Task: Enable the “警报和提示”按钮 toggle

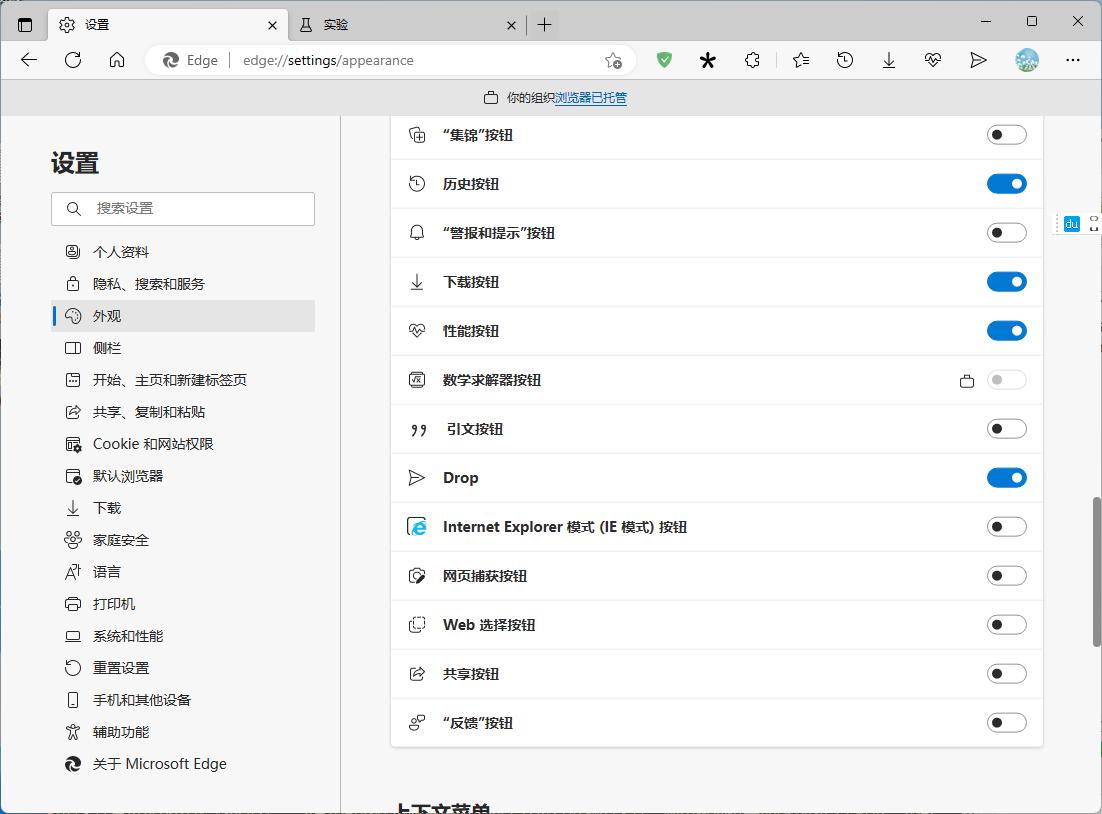Action: (1006, 233)
